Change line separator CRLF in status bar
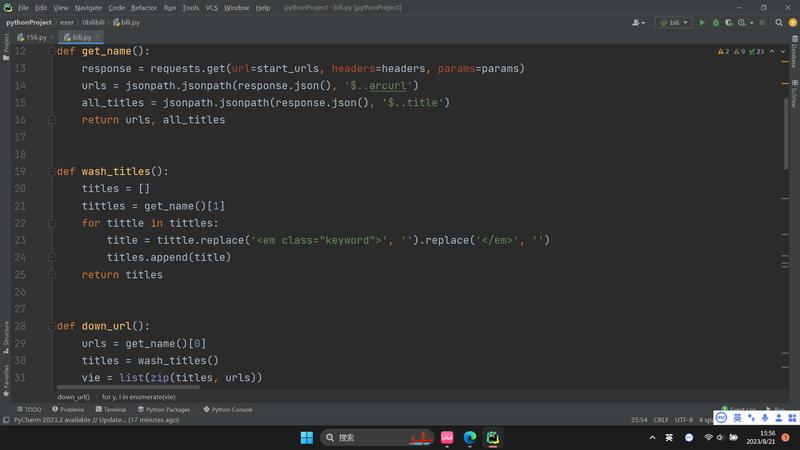Screen dimensions: 800x450 661,420
